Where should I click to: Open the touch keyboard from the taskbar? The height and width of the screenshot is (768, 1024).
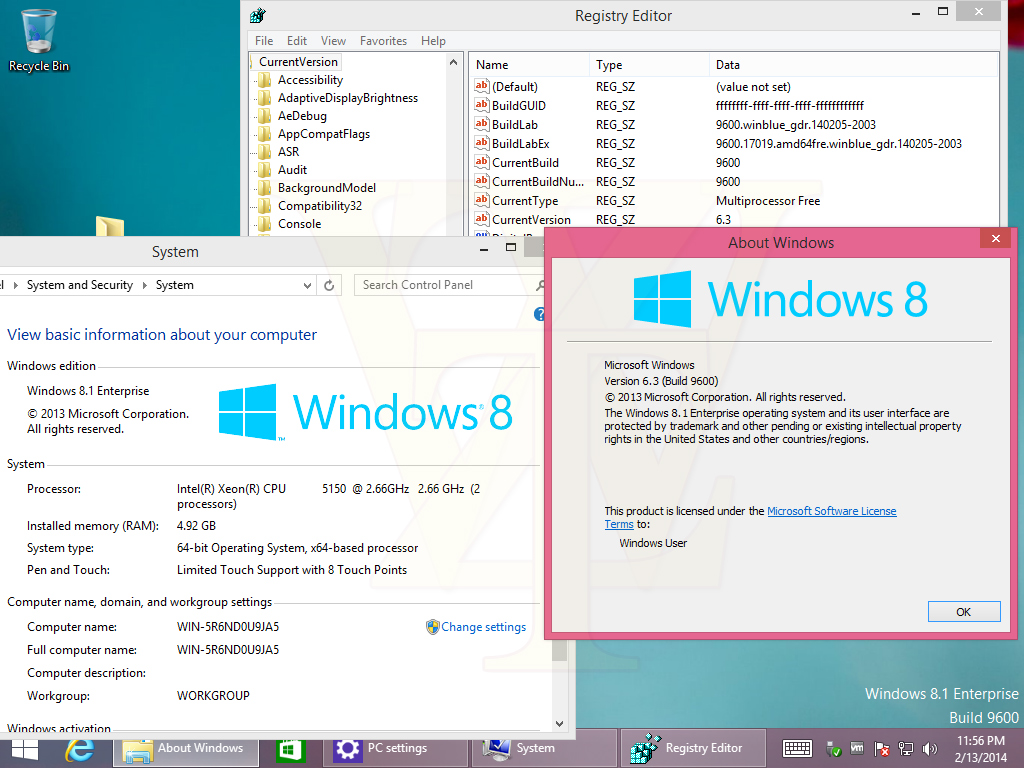click(797, 748)
